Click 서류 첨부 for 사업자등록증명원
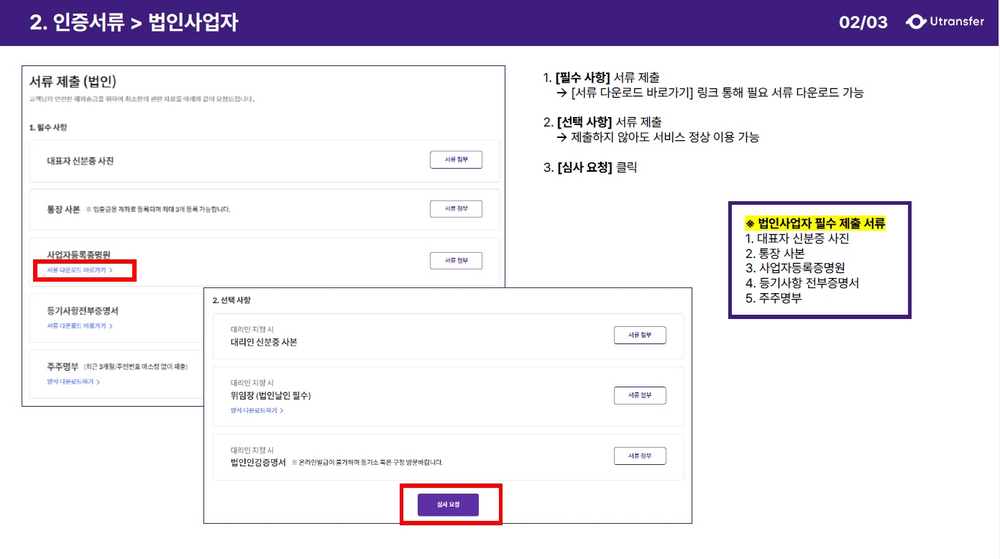1000x559 pixels. point(456,260)
